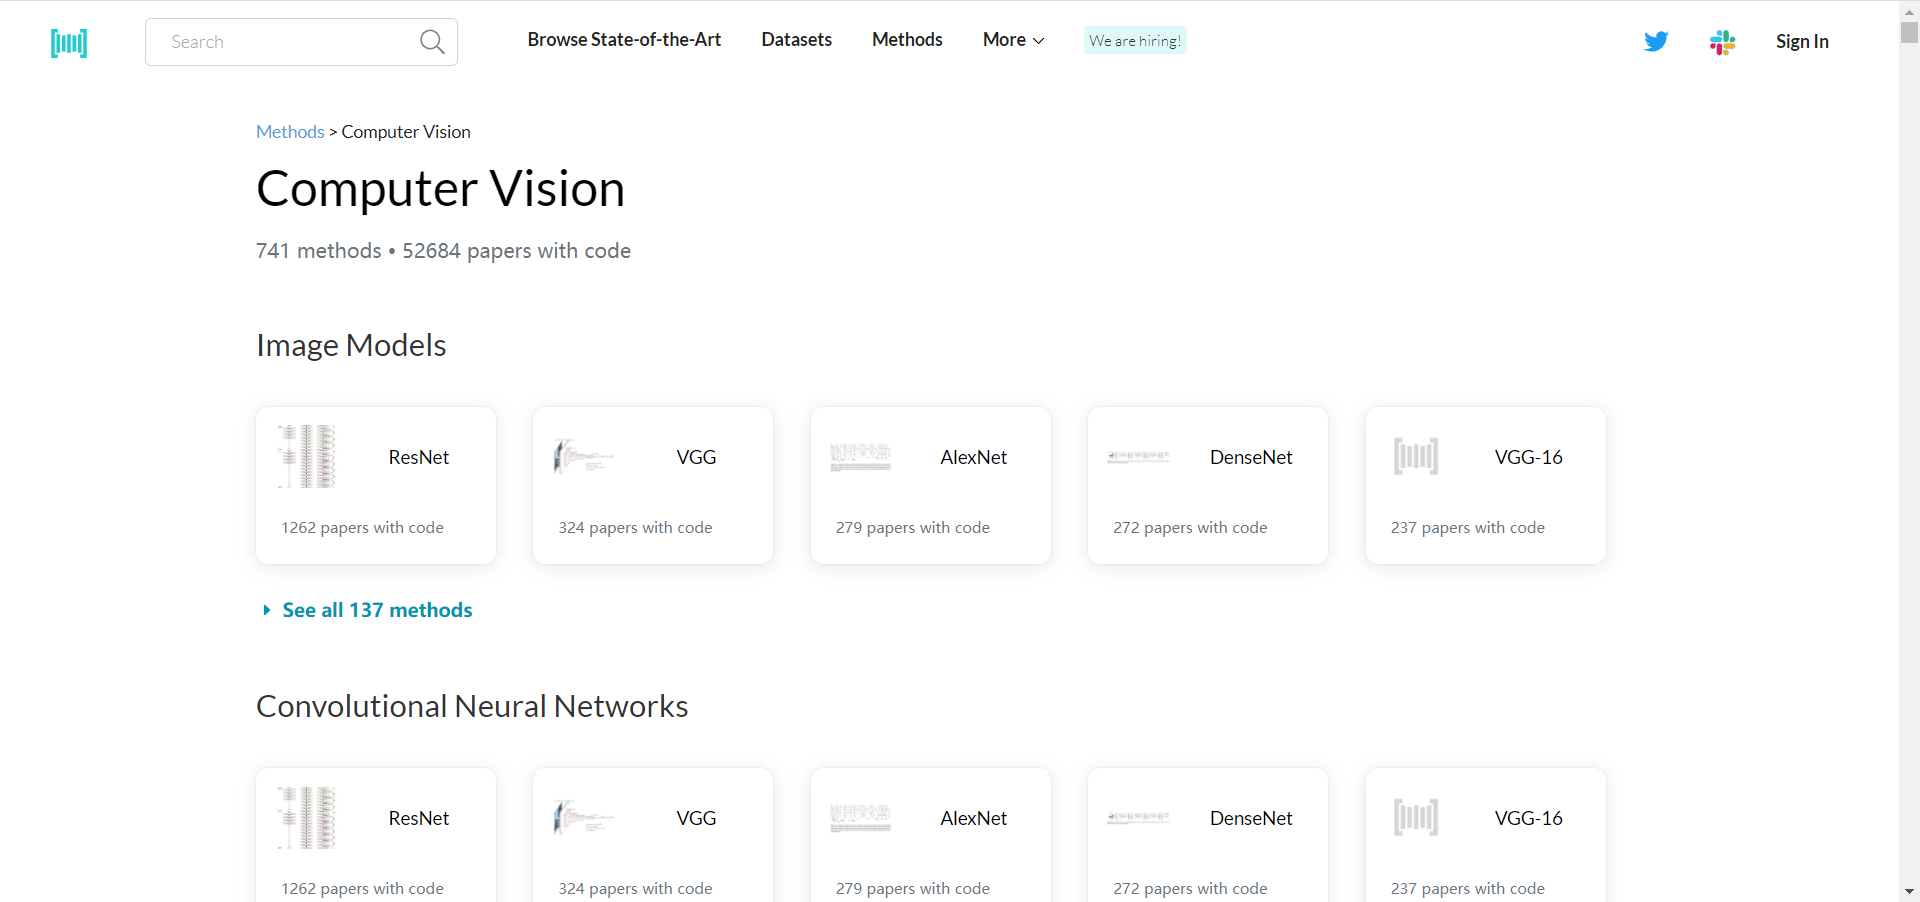Open the Slack icon
1920x902 pixels.
1722,42
